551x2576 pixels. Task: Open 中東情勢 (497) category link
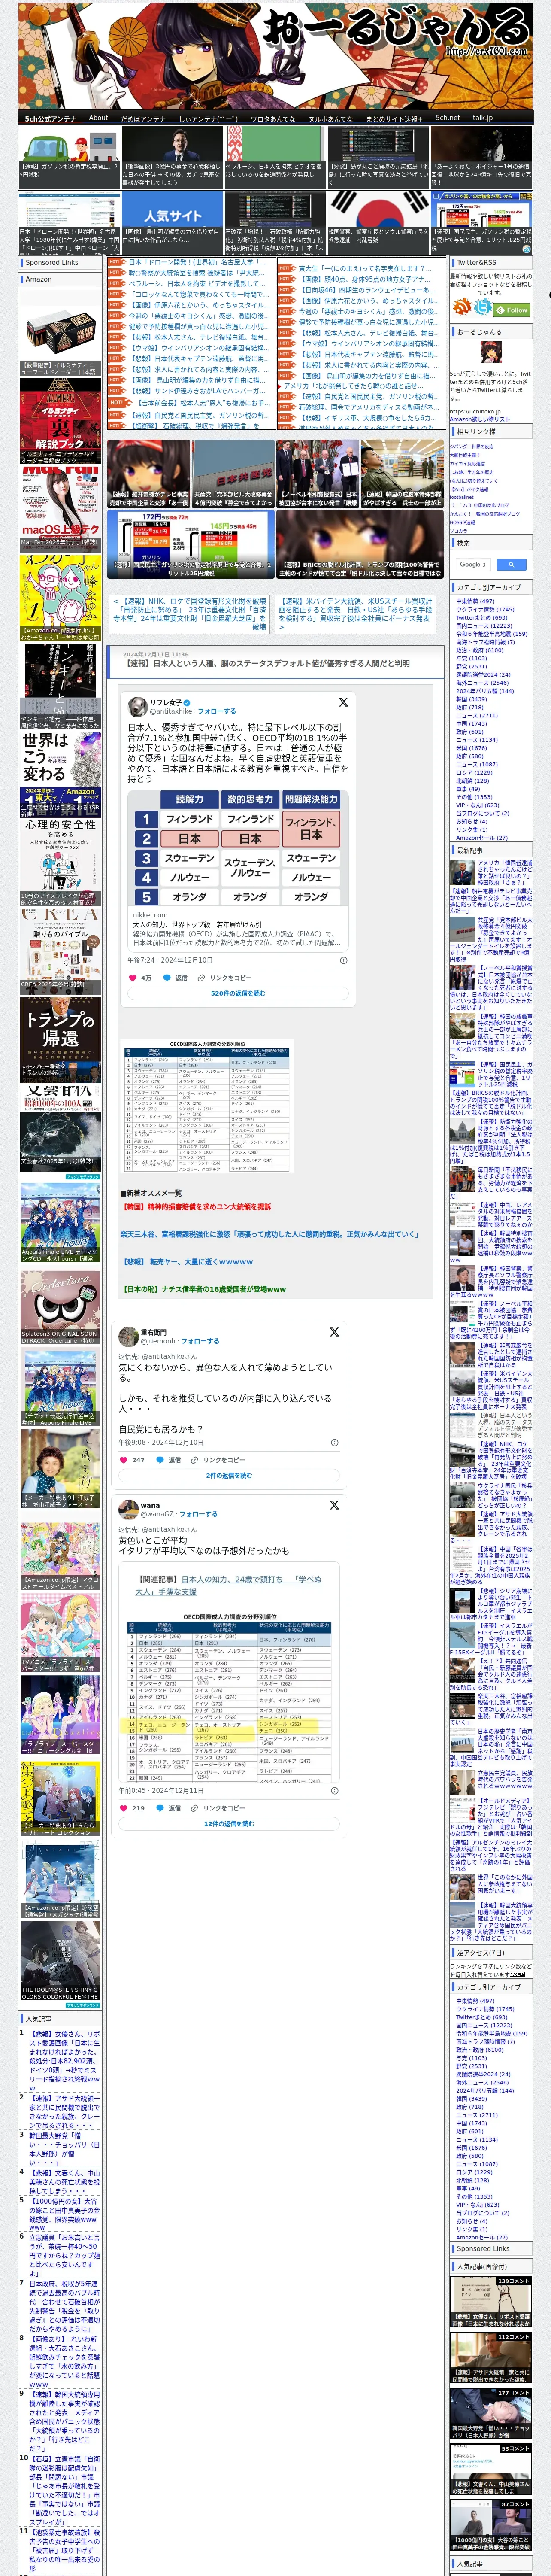[476, 601]
